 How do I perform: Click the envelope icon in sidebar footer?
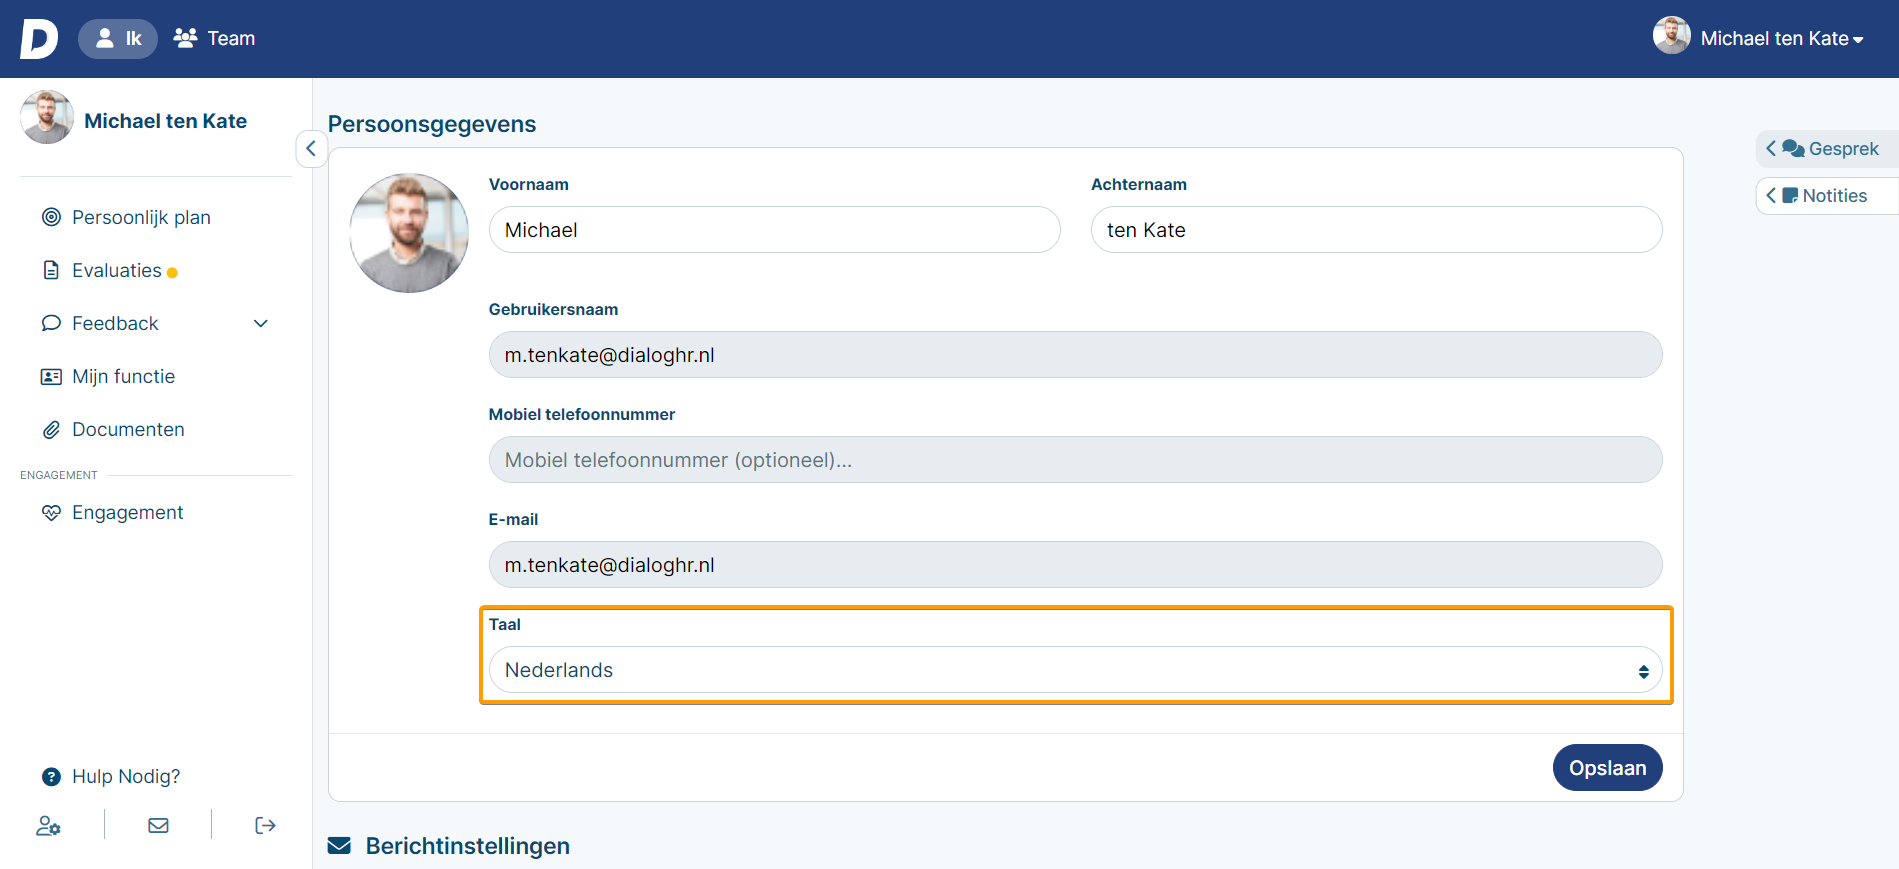[158, 825]
